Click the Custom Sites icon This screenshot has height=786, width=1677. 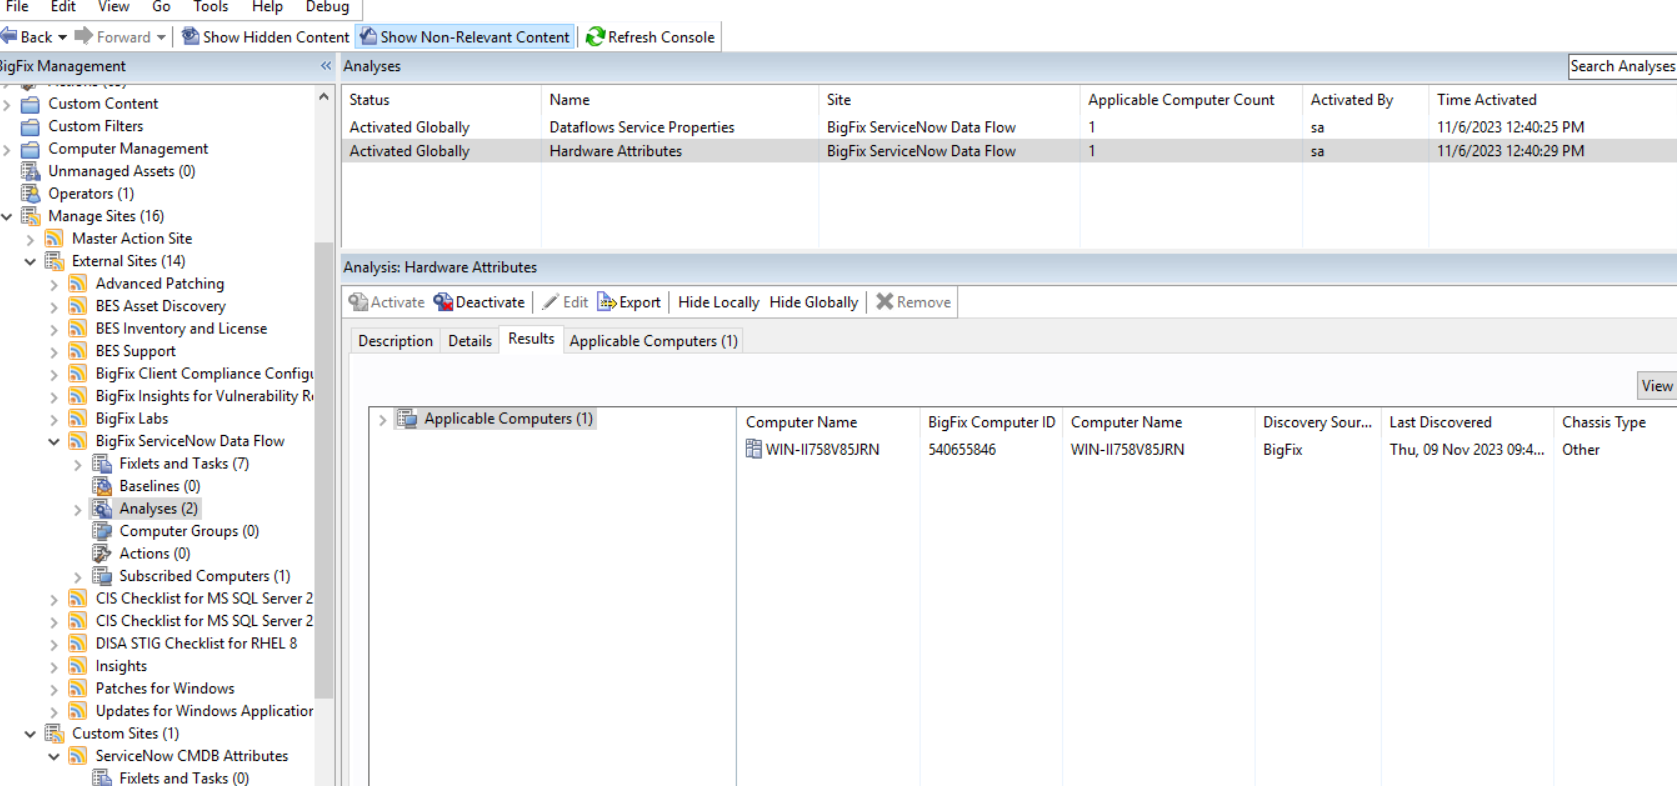(54, 734)
